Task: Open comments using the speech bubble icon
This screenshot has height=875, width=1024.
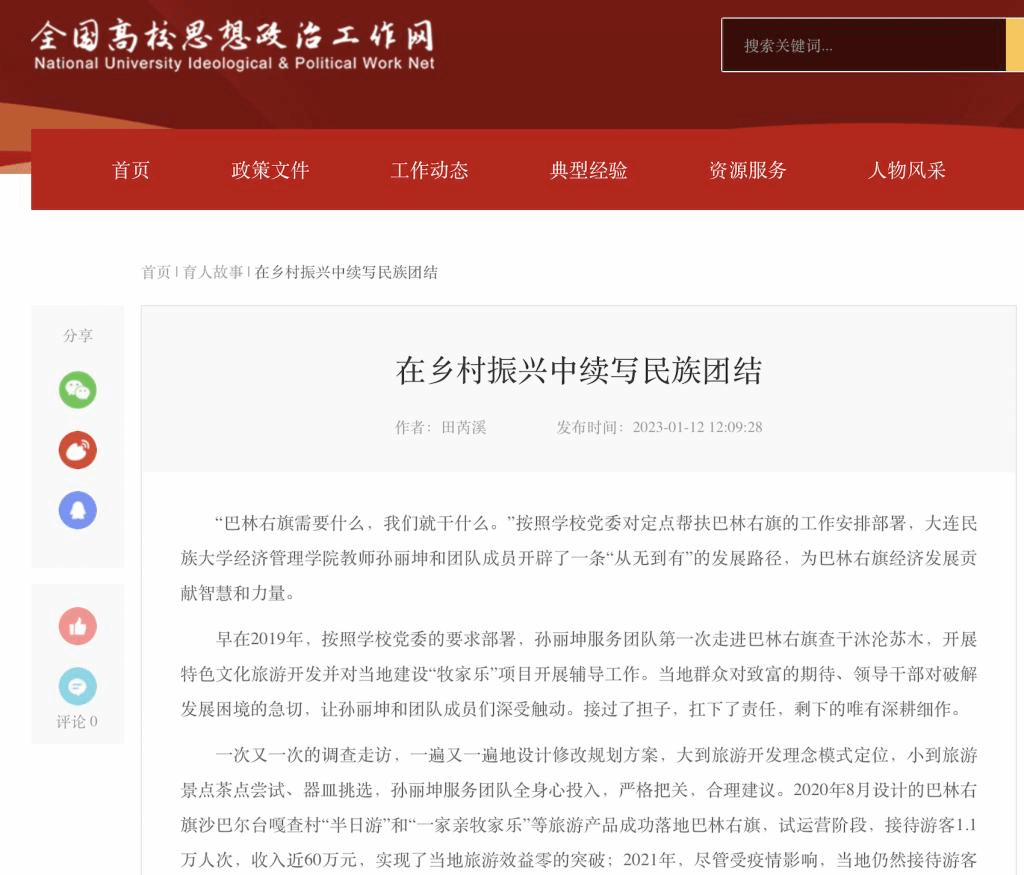Action: 78,686
